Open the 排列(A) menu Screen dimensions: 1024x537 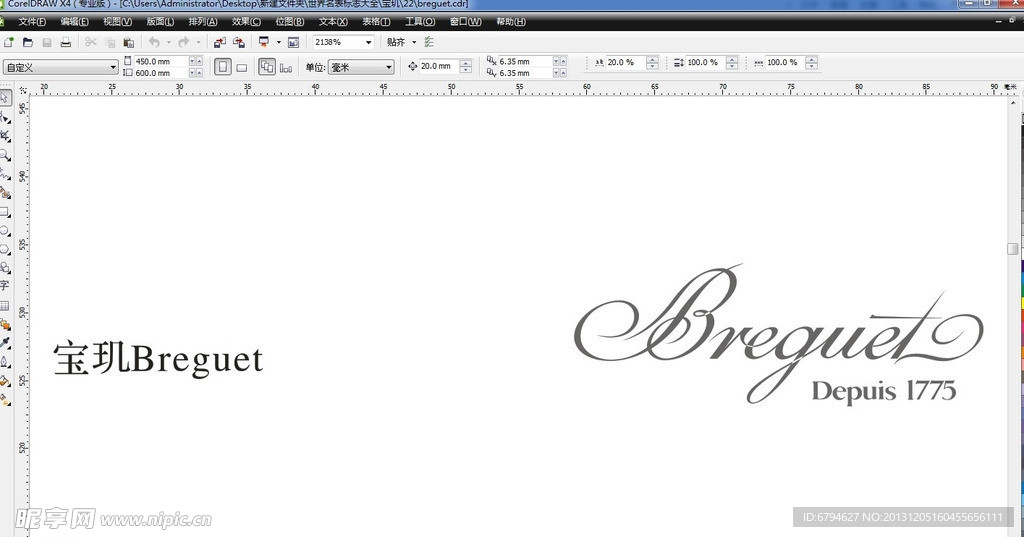tap(203, 22)
